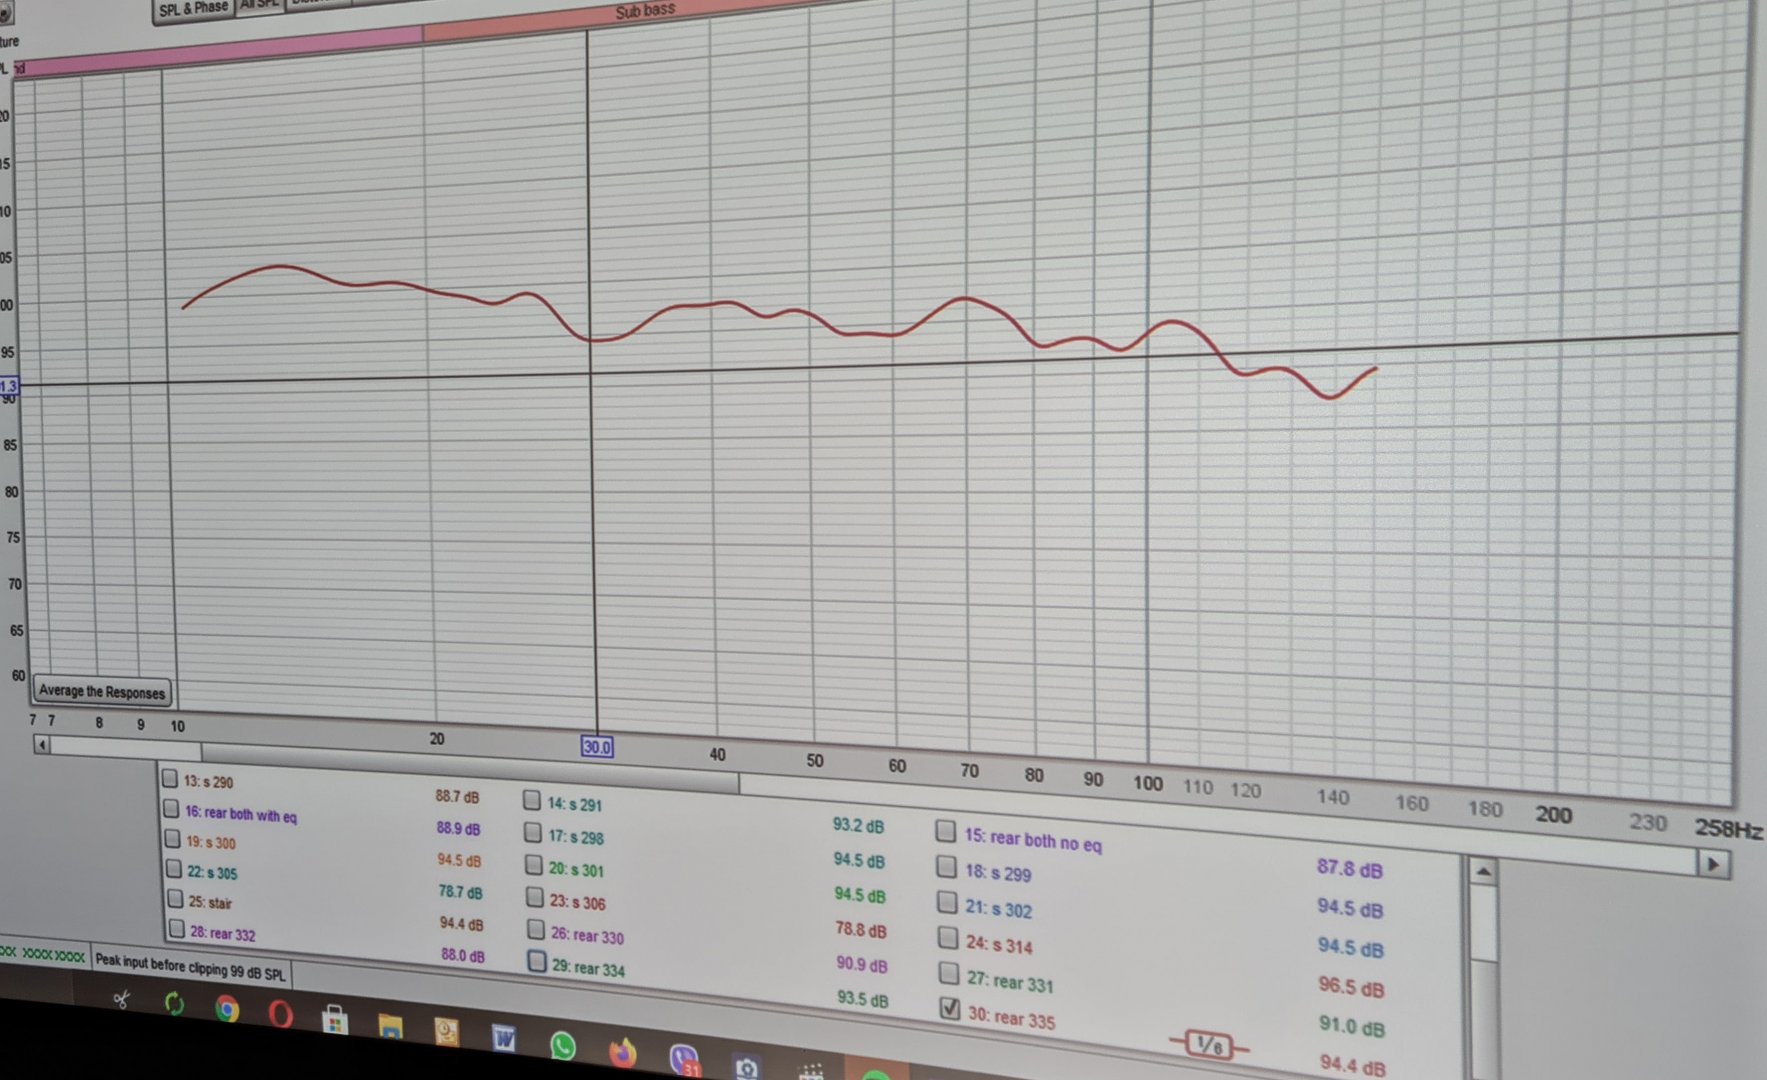Image resolution: width=1767 pixels, height=1080 pixels.
Task: Open the yellow clock app icon in taskbar
Action: click(446, 1031)
